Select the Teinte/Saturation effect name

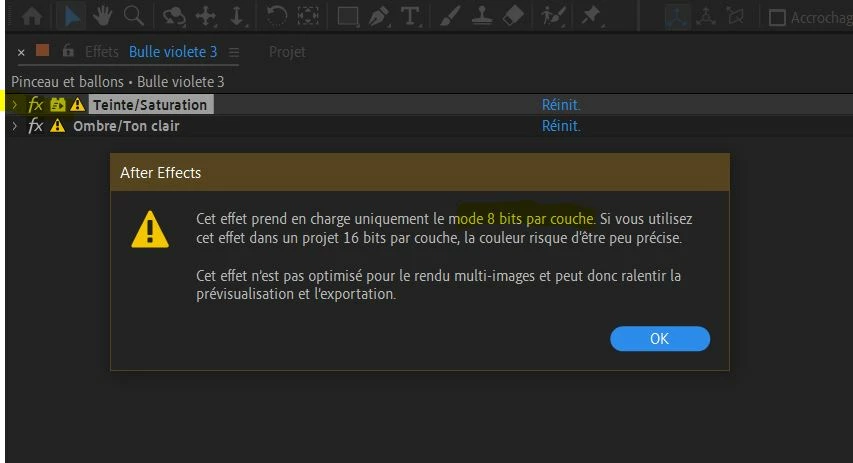pyautogui.click(x=150, y=104)
